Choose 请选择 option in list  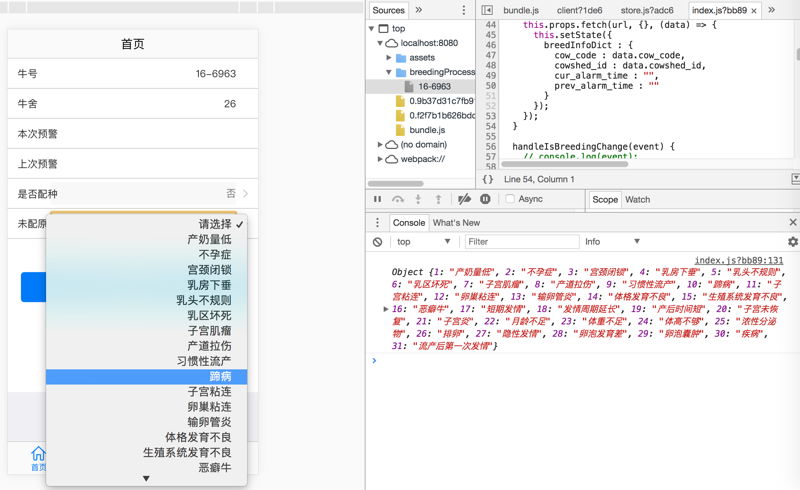pyautogui.click(x=146, y=224)
